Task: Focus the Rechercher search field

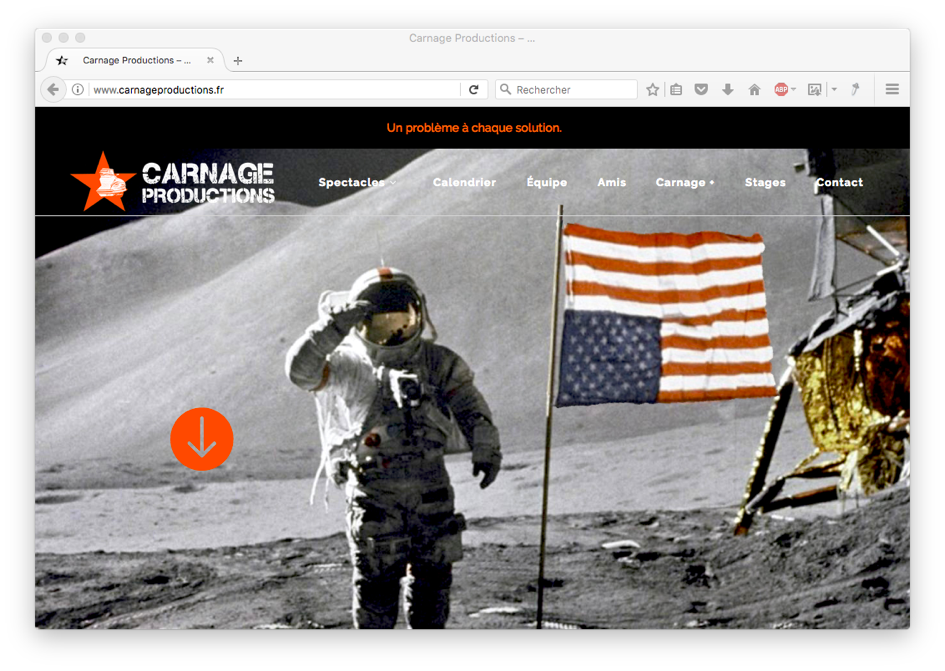Action: (567, 90)
